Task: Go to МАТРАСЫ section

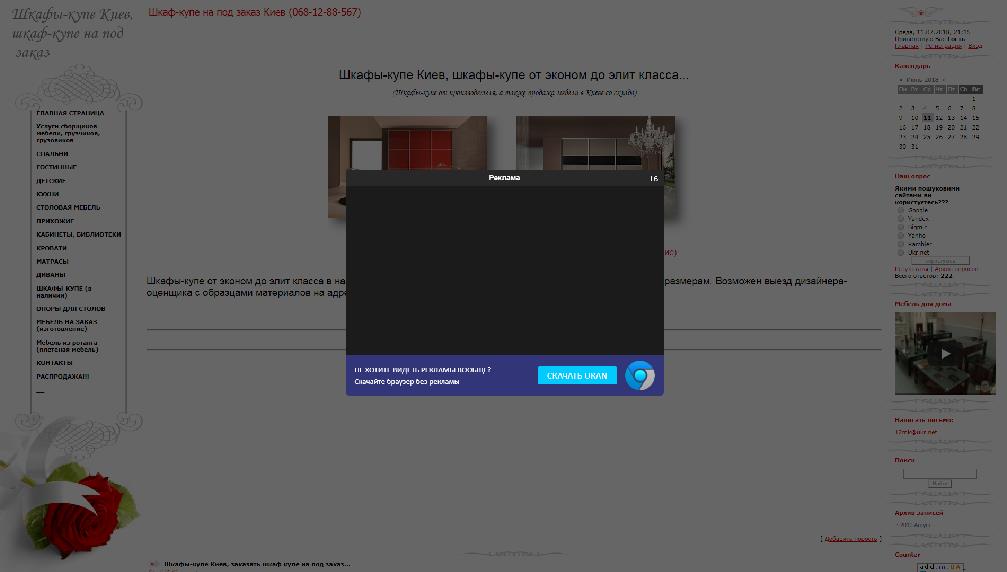Action: tap(52, 261)
